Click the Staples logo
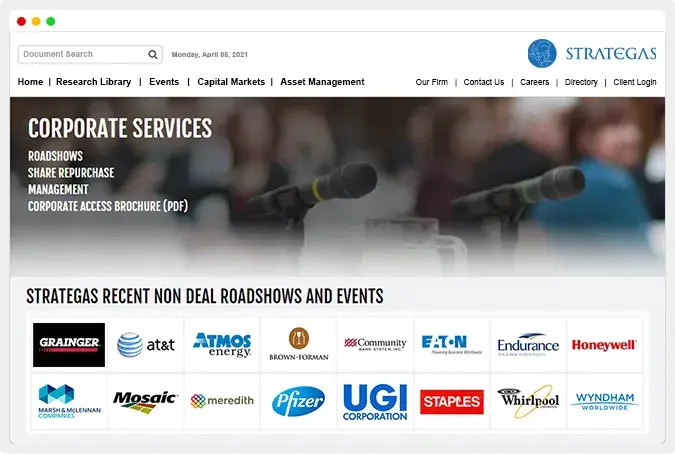This screenshot has width=675, height=454. click(x=452, y=402)
